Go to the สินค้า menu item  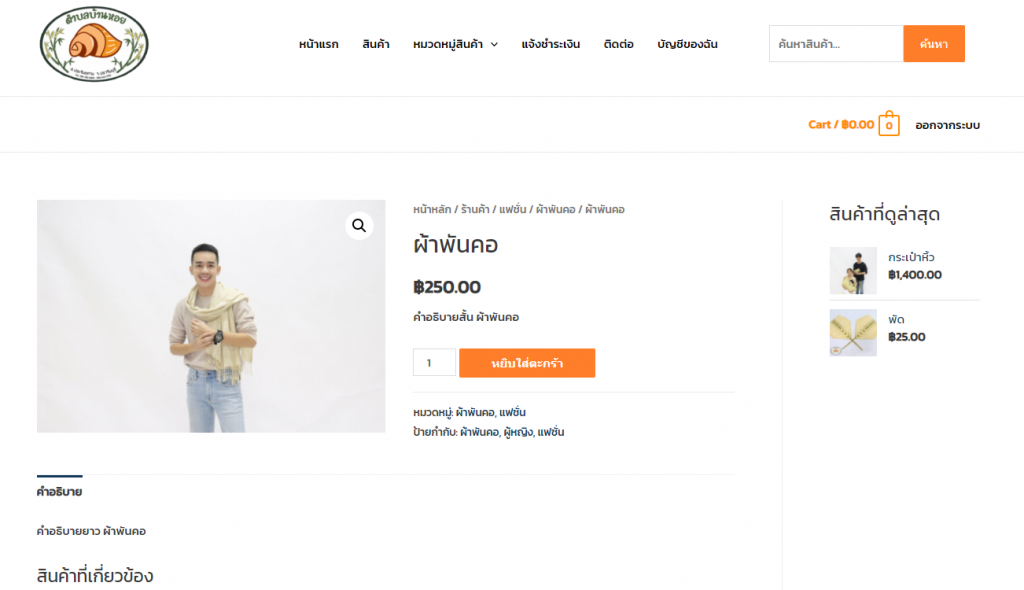click(x=376, y=44)
